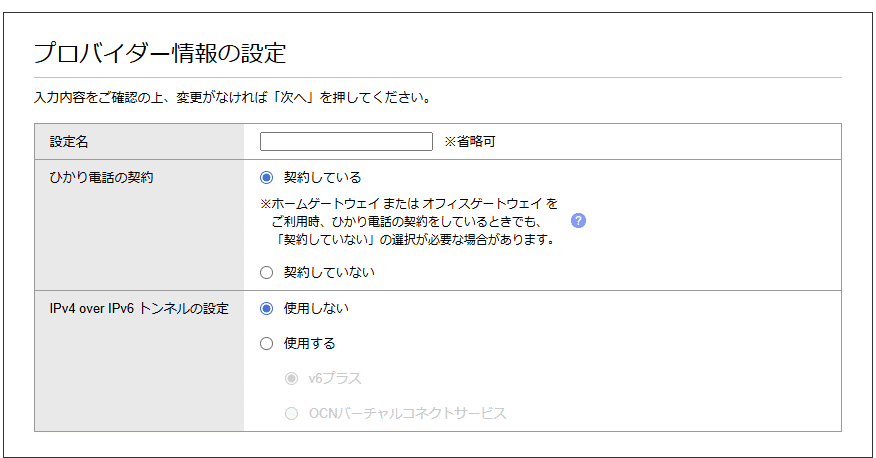Click the IPv4 over IPv6 トンネルの設定 header

(x=138, y=308)
